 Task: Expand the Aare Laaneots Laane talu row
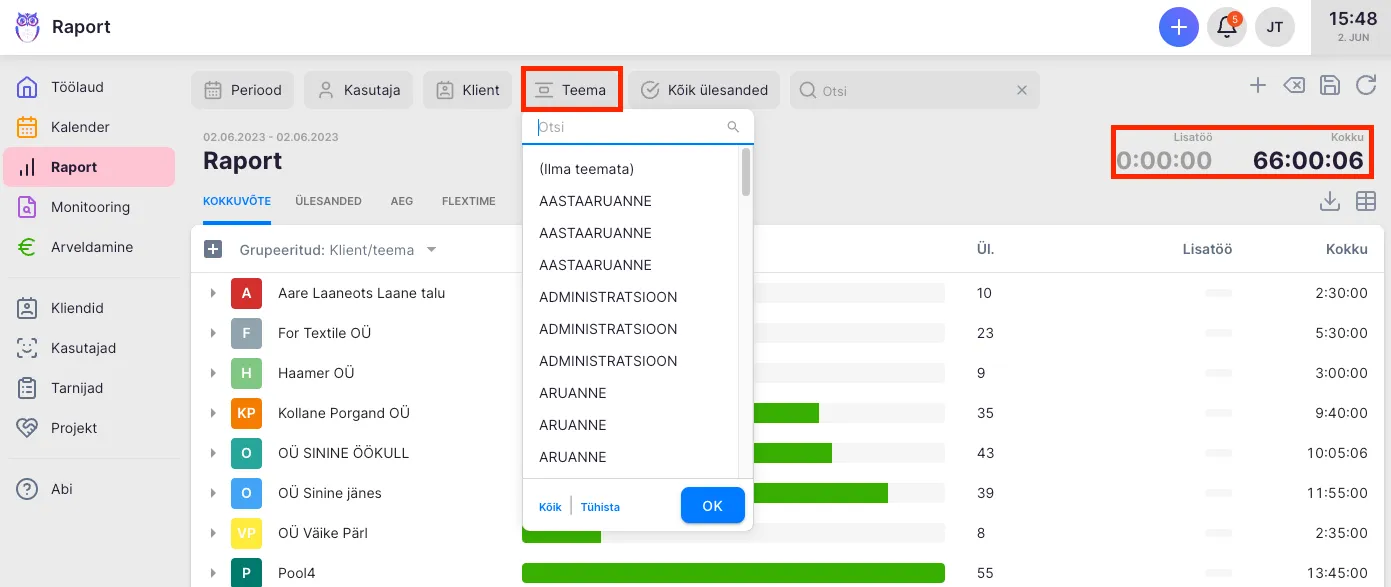click(213, 293)
